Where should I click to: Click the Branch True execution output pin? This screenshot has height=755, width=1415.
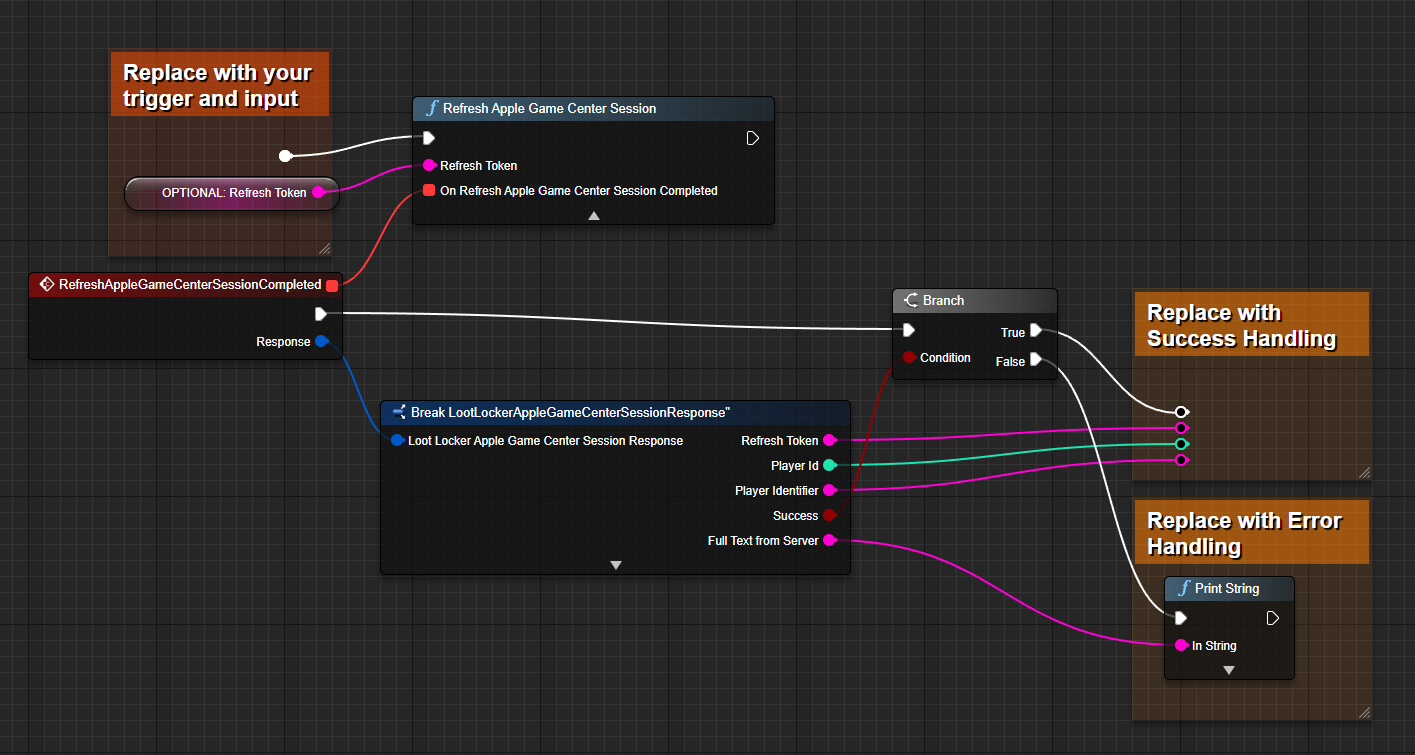[x=1036, y=330]
